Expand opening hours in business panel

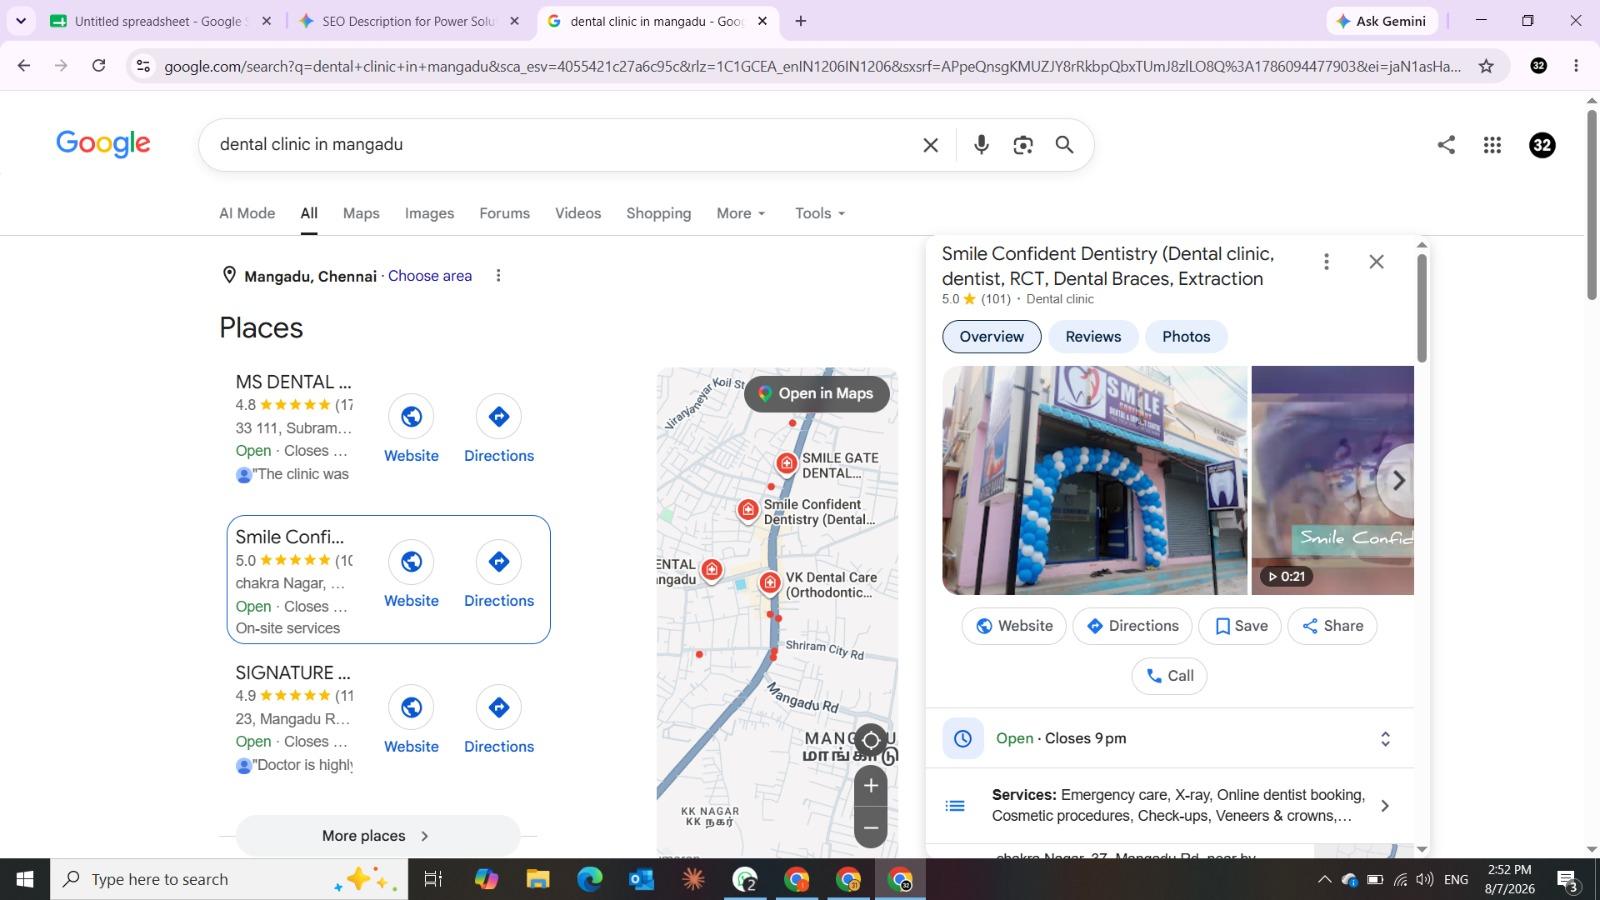(1385, 739)
